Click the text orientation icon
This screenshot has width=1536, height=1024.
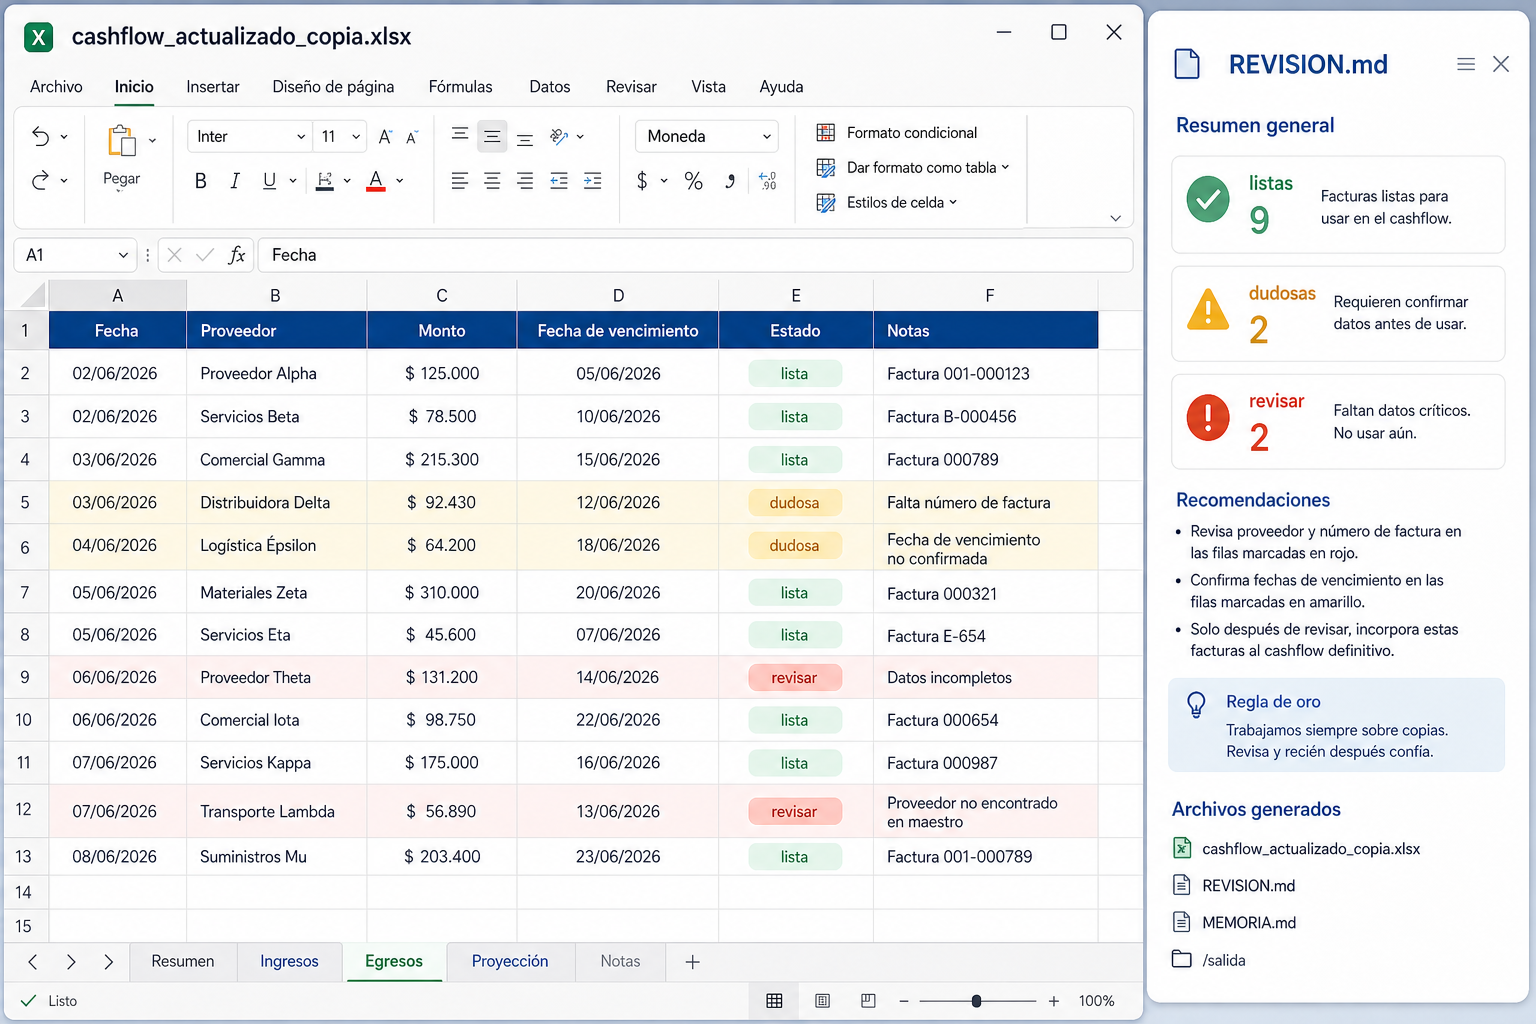point(559,137)
